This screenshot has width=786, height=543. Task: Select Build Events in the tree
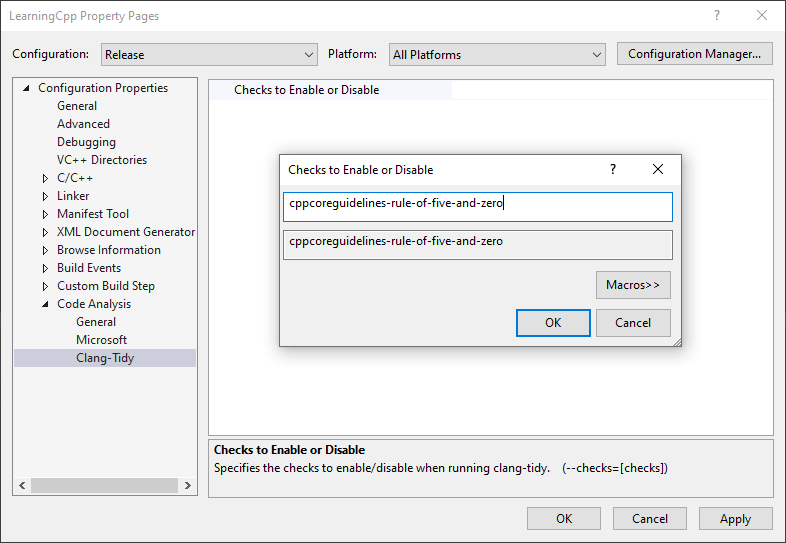tap(89, 268)
